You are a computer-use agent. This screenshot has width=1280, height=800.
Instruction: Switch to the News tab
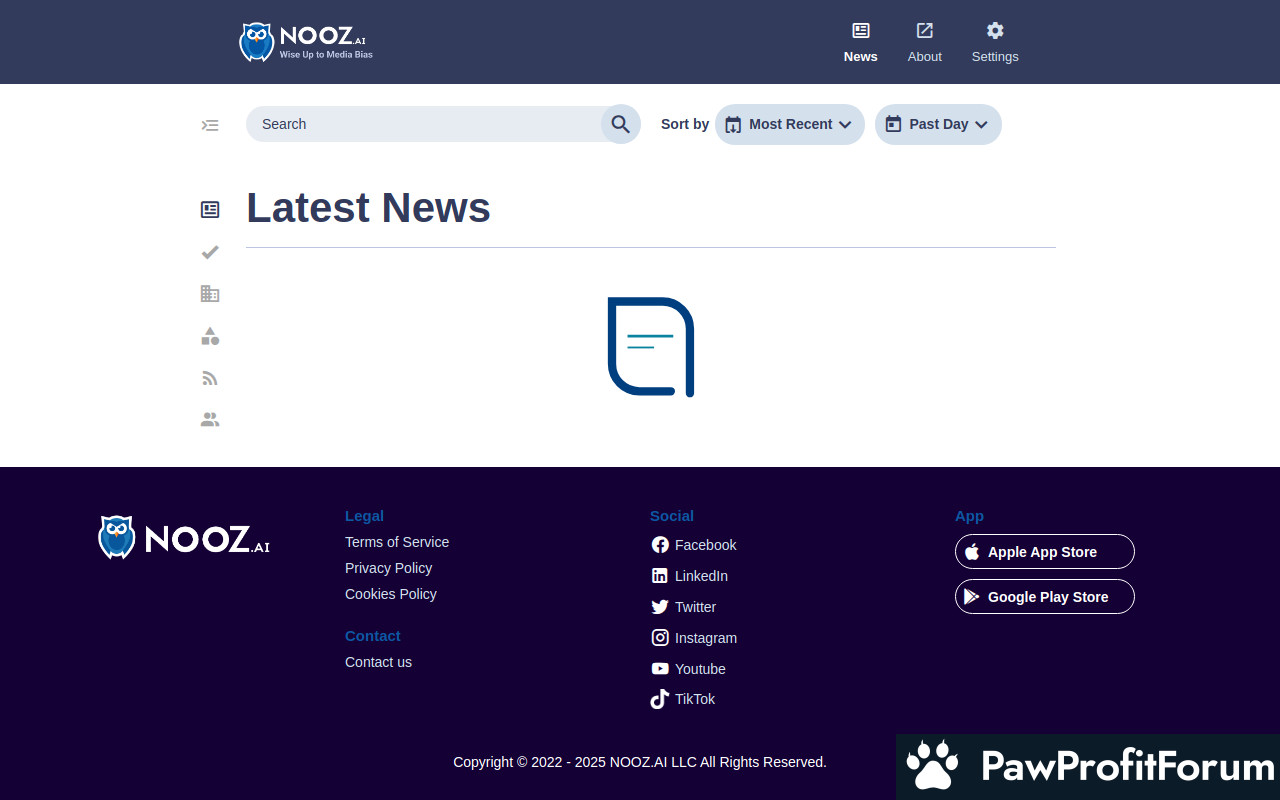(x=860, y=43)
